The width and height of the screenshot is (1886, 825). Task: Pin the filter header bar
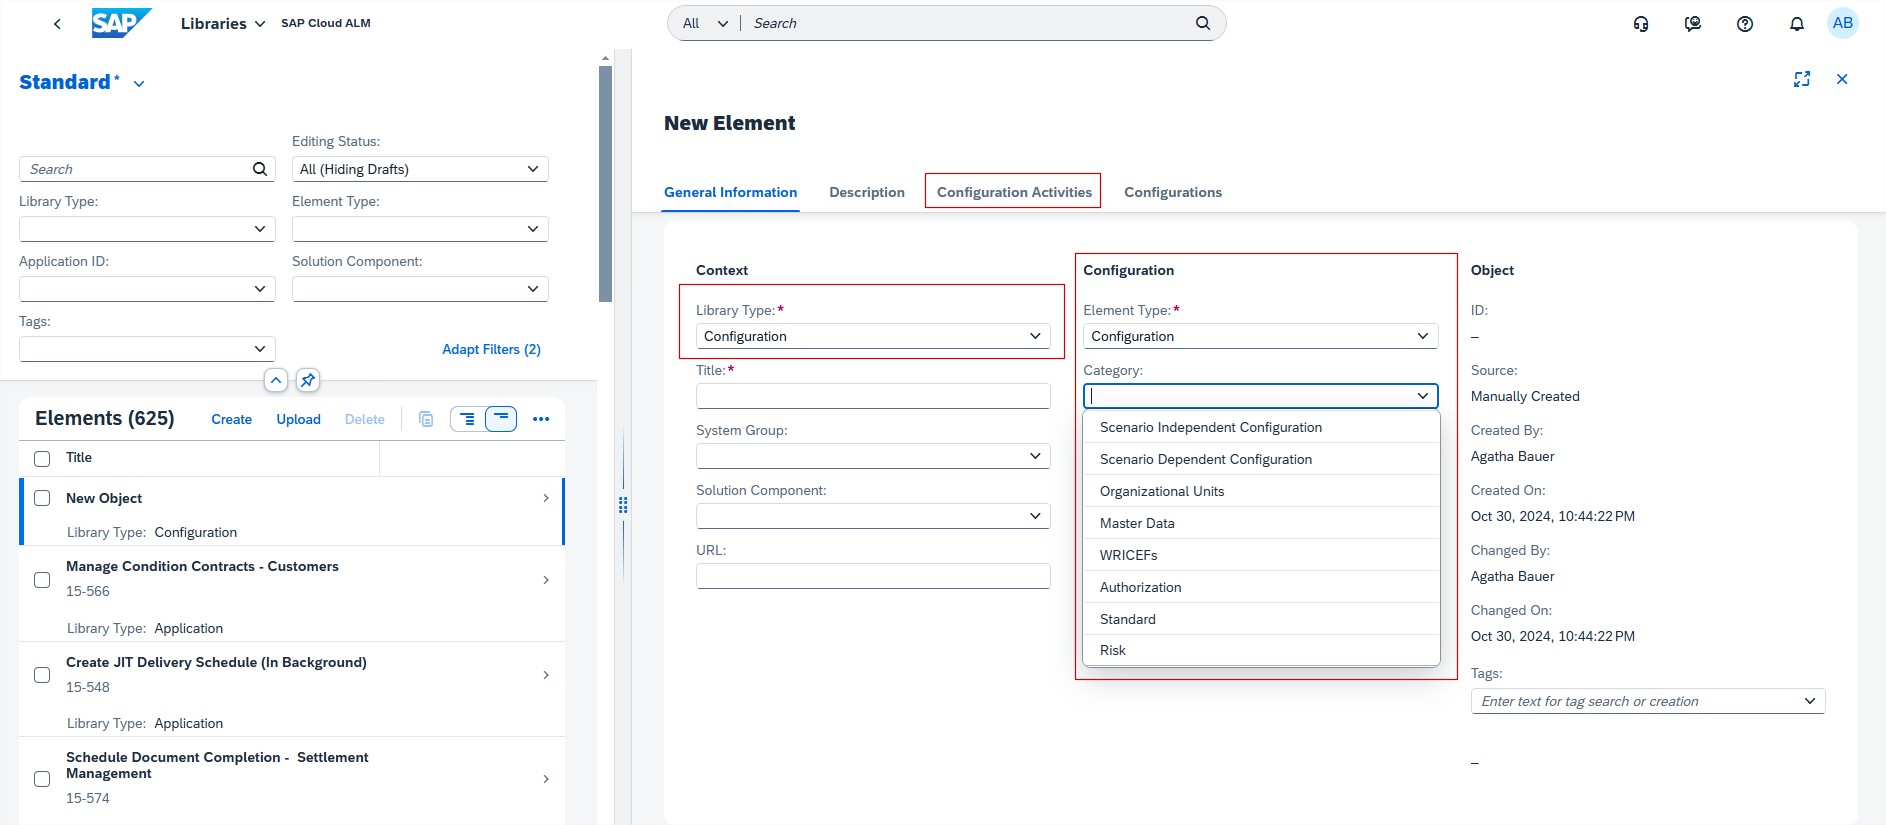308,380
